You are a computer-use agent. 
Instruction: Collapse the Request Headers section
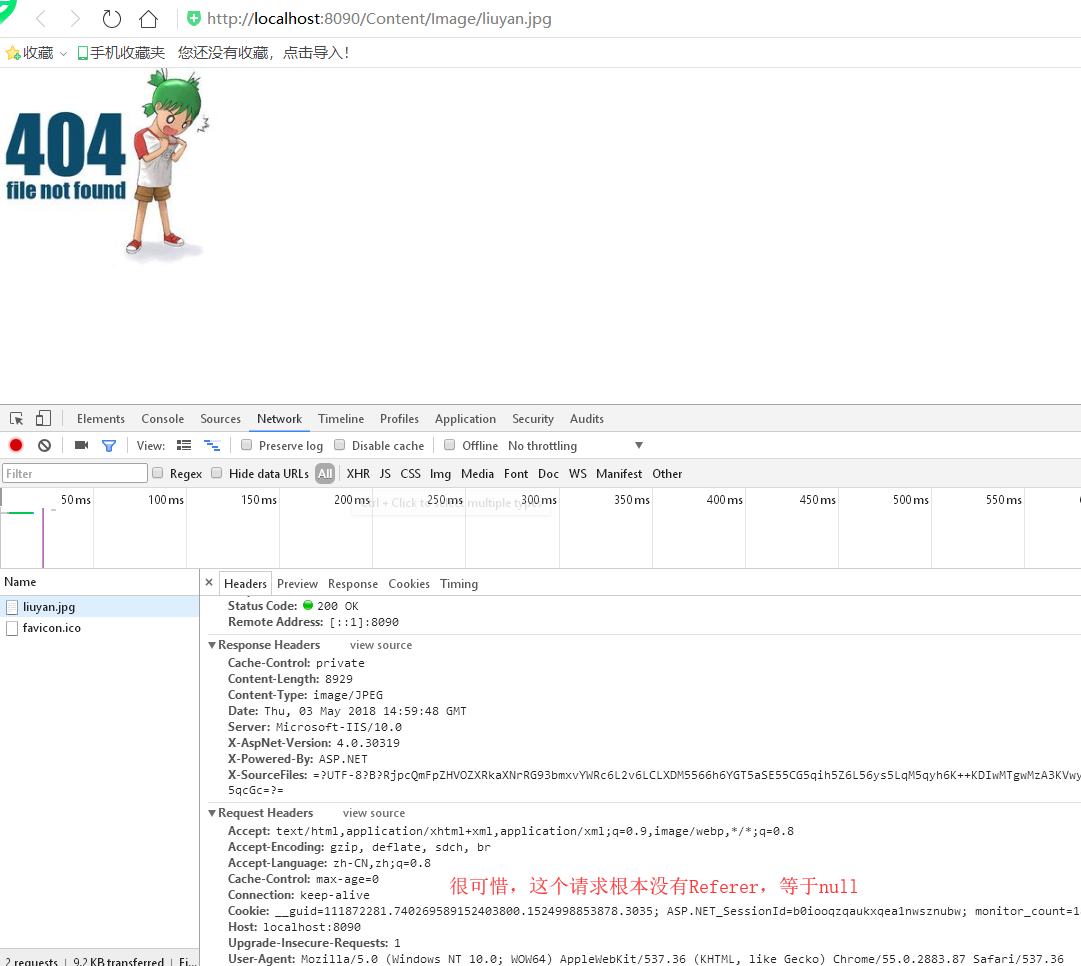tap(212, 813)
